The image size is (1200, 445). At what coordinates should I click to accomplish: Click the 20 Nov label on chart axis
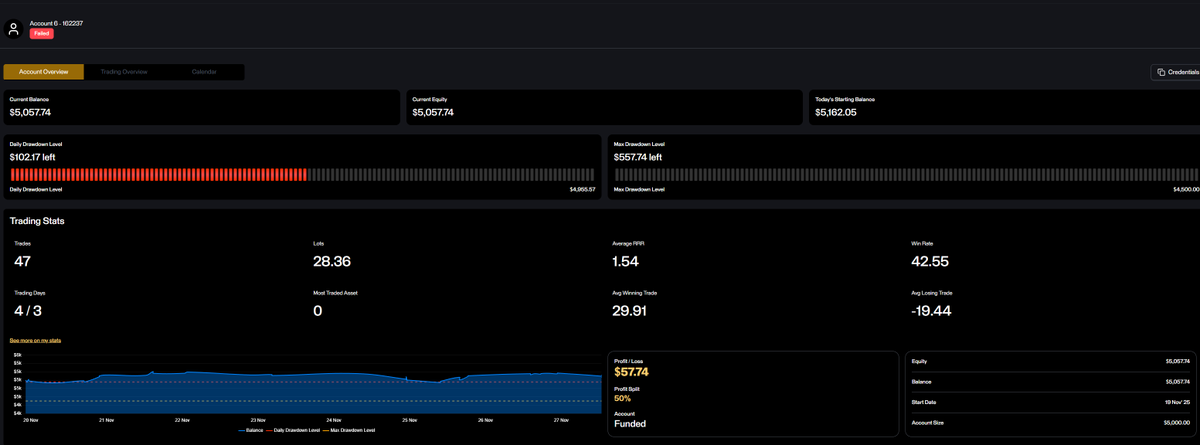[31, 420]
